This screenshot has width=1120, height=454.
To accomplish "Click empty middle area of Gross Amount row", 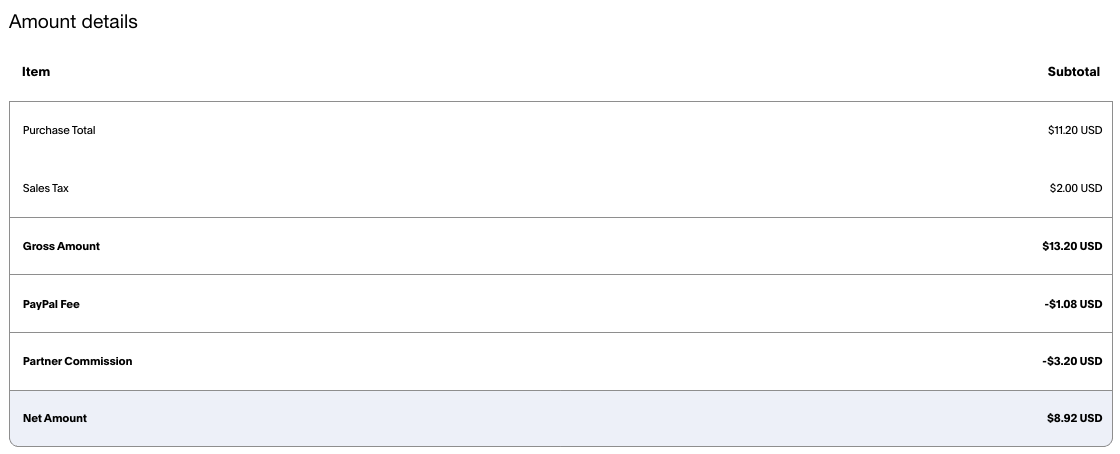I will point(561,246).
